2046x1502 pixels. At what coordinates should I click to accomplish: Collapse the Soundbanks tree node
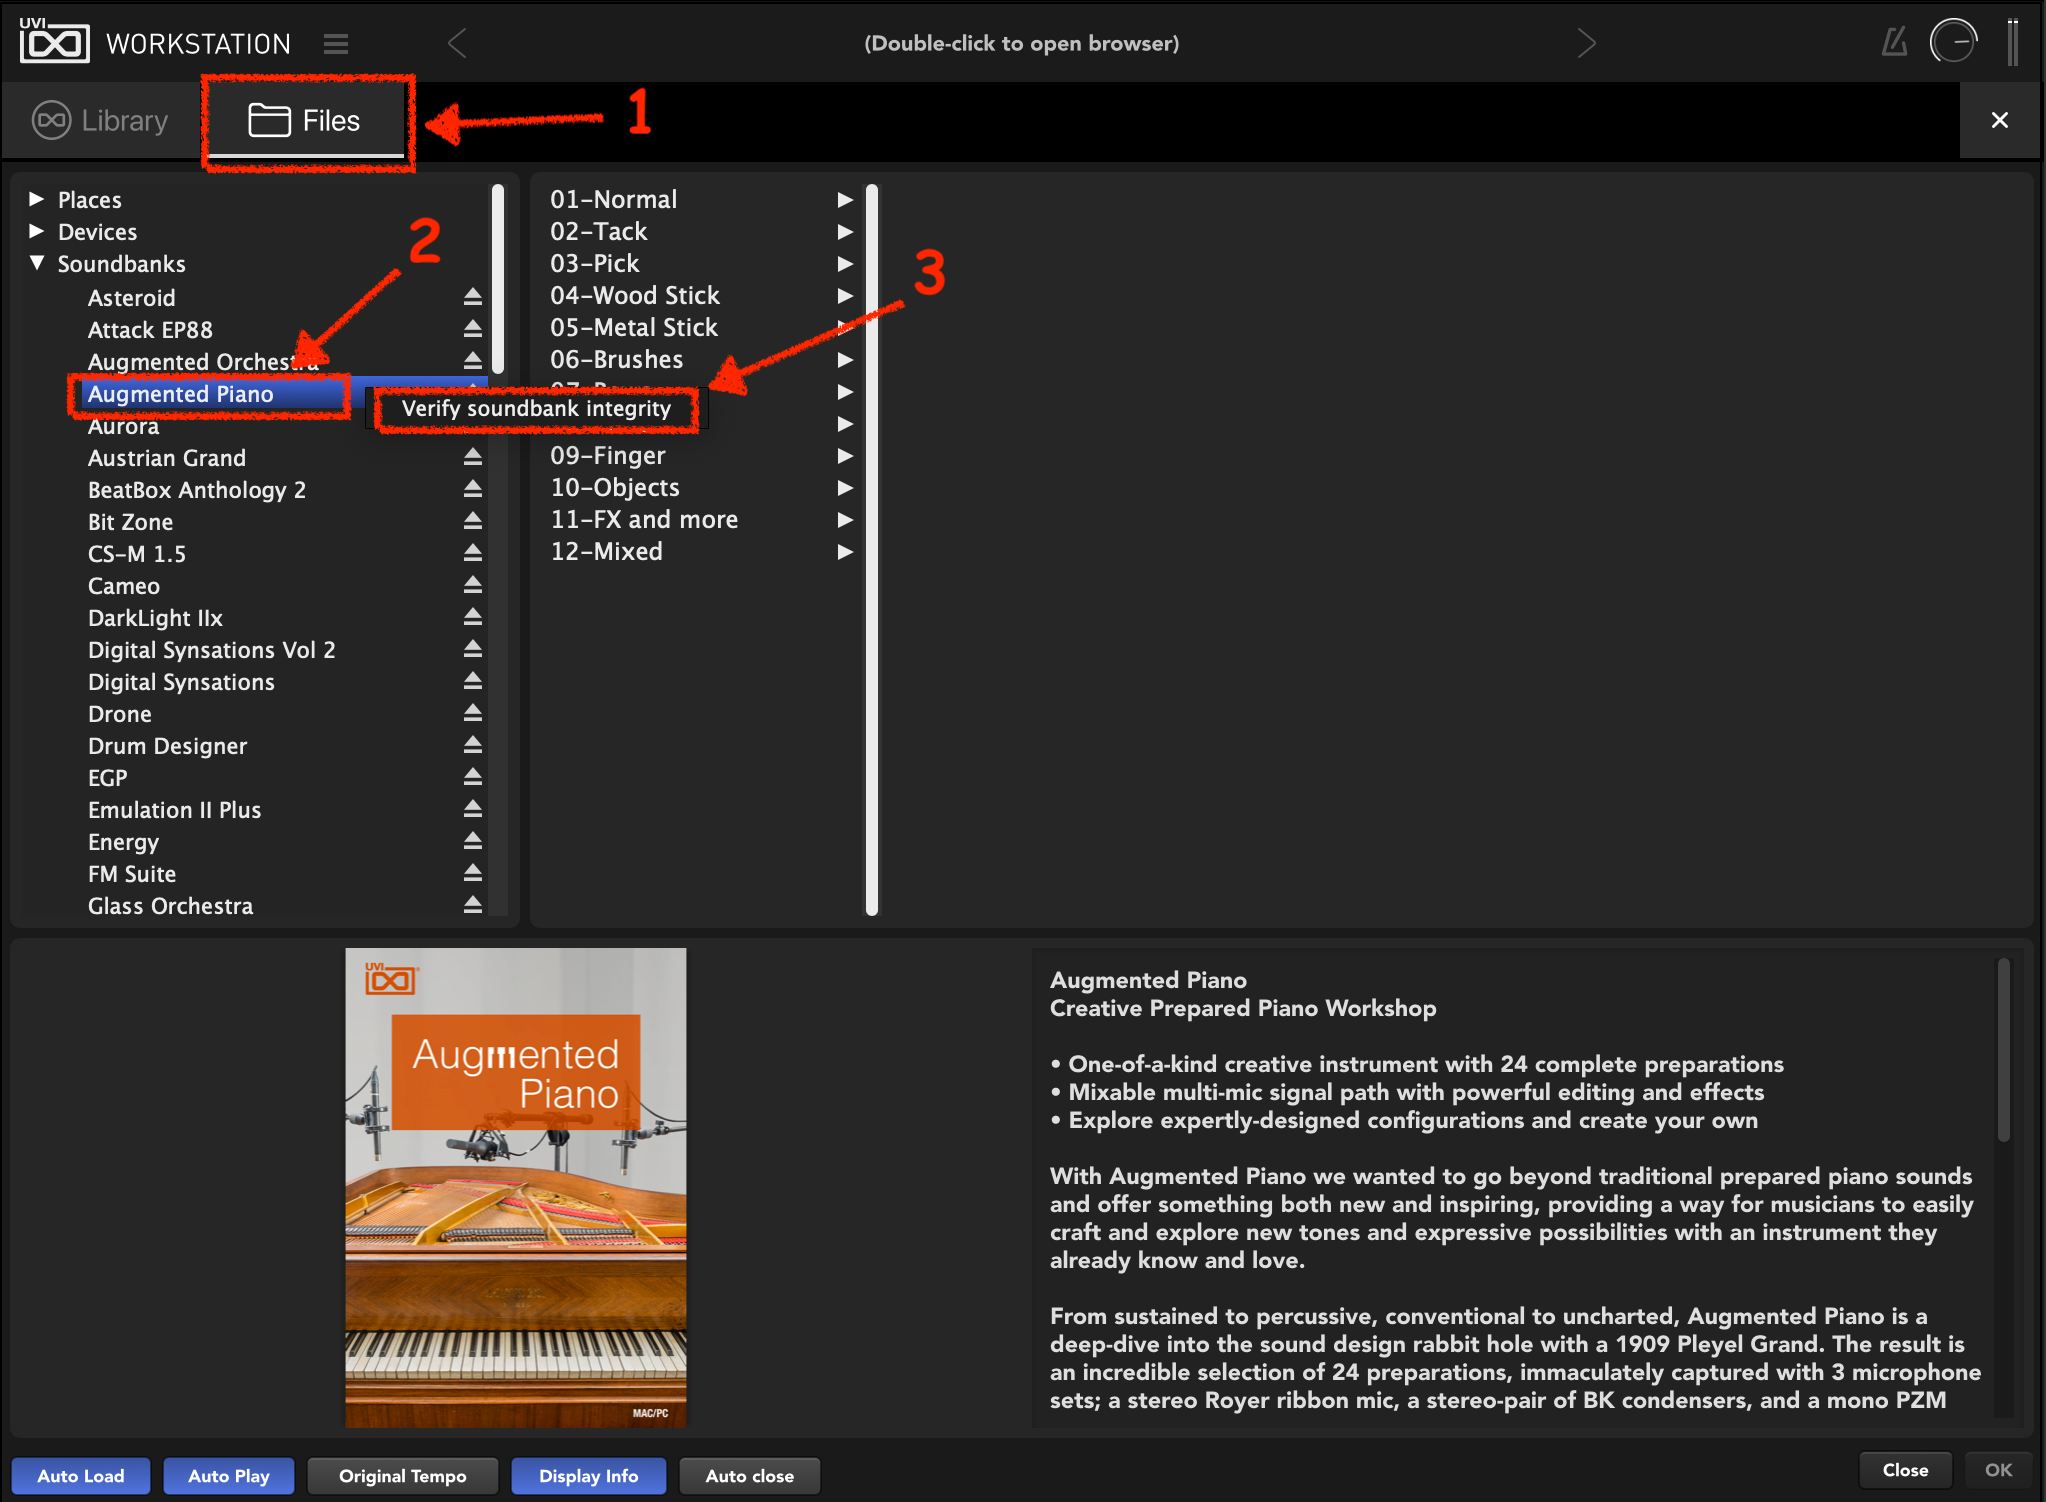[x=37, y=263]
